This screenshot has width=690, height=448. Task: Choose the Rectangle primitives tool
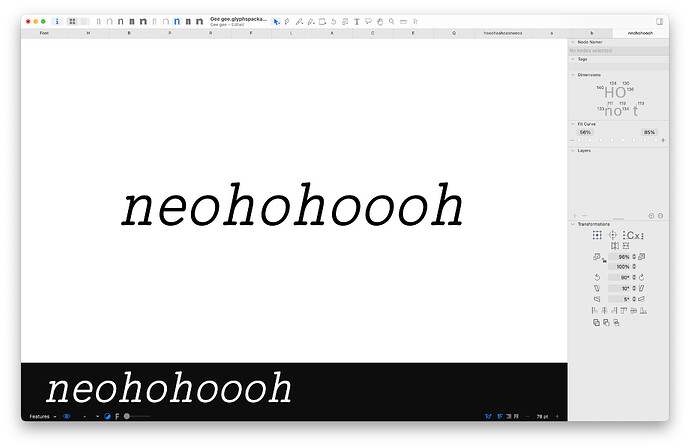pos(323,22)
